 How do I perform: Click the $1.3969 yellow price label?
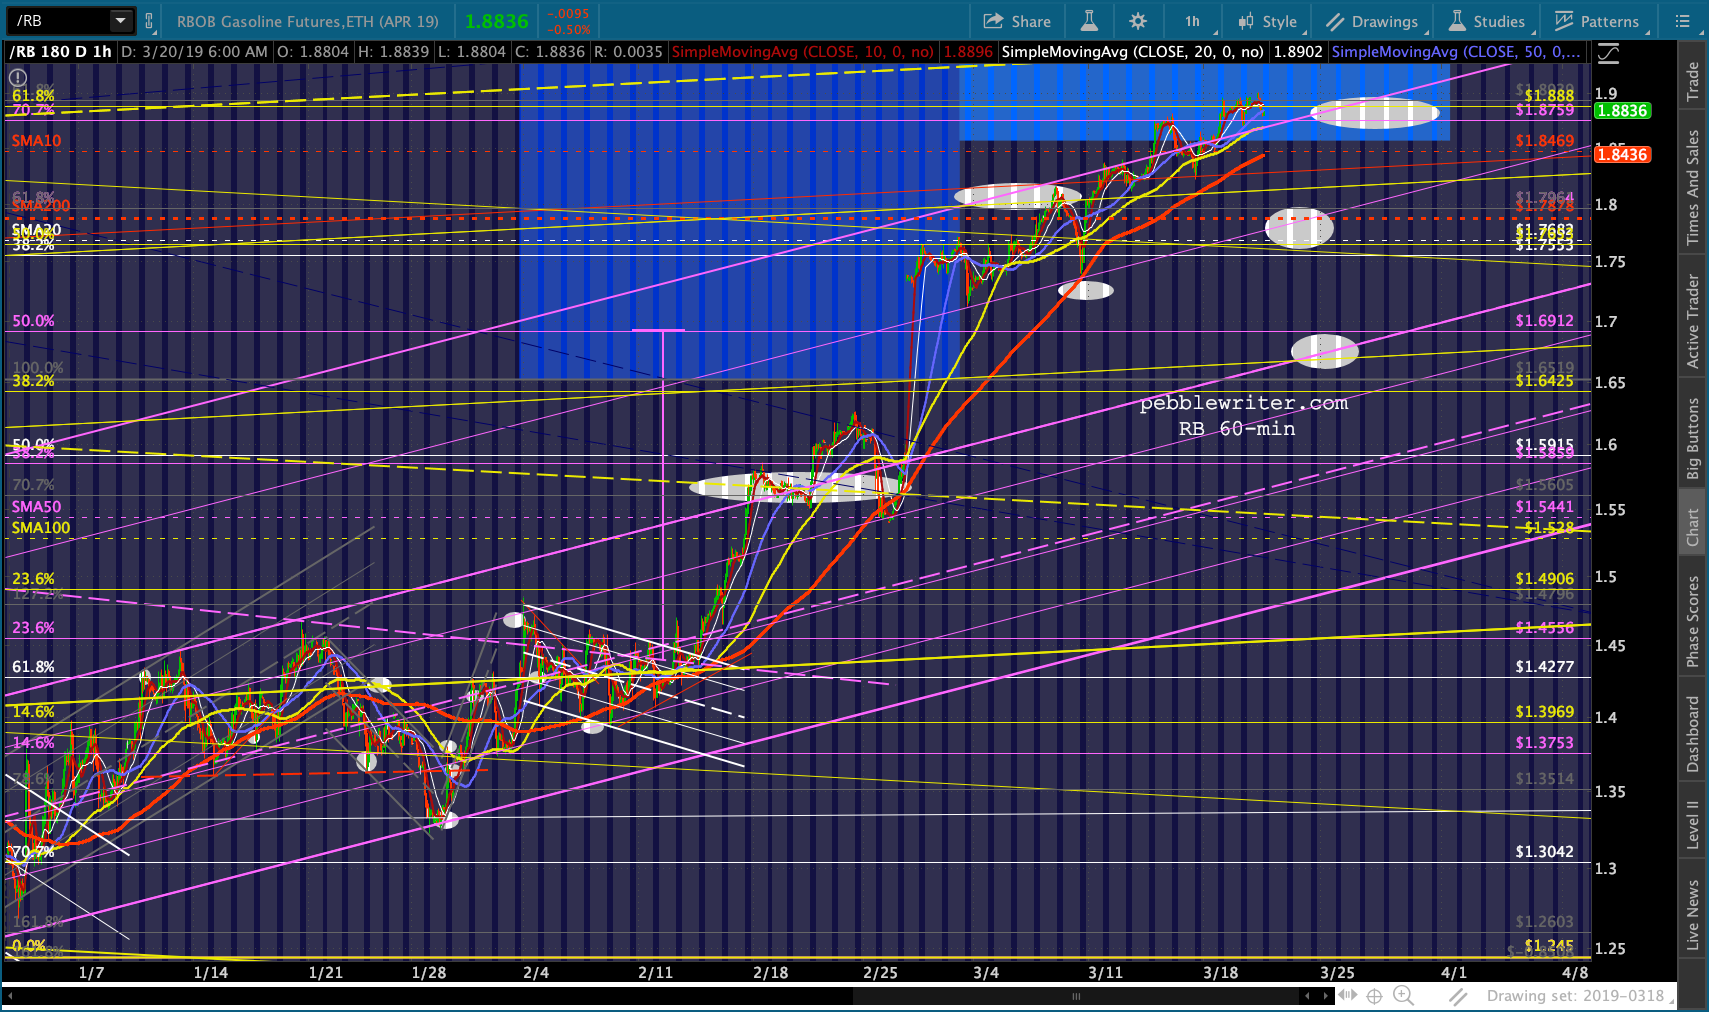tap(1544, 712)
